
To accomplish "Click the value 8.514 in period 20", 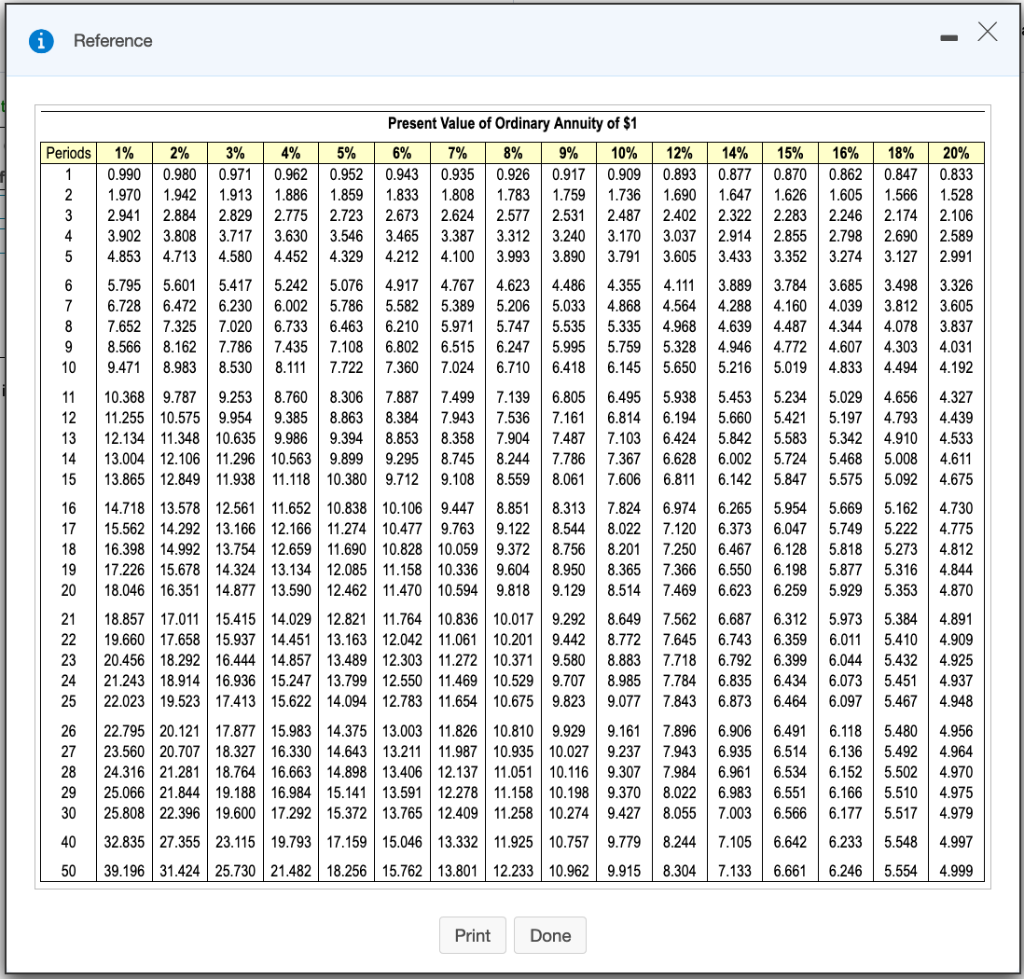I will [624, 590].
